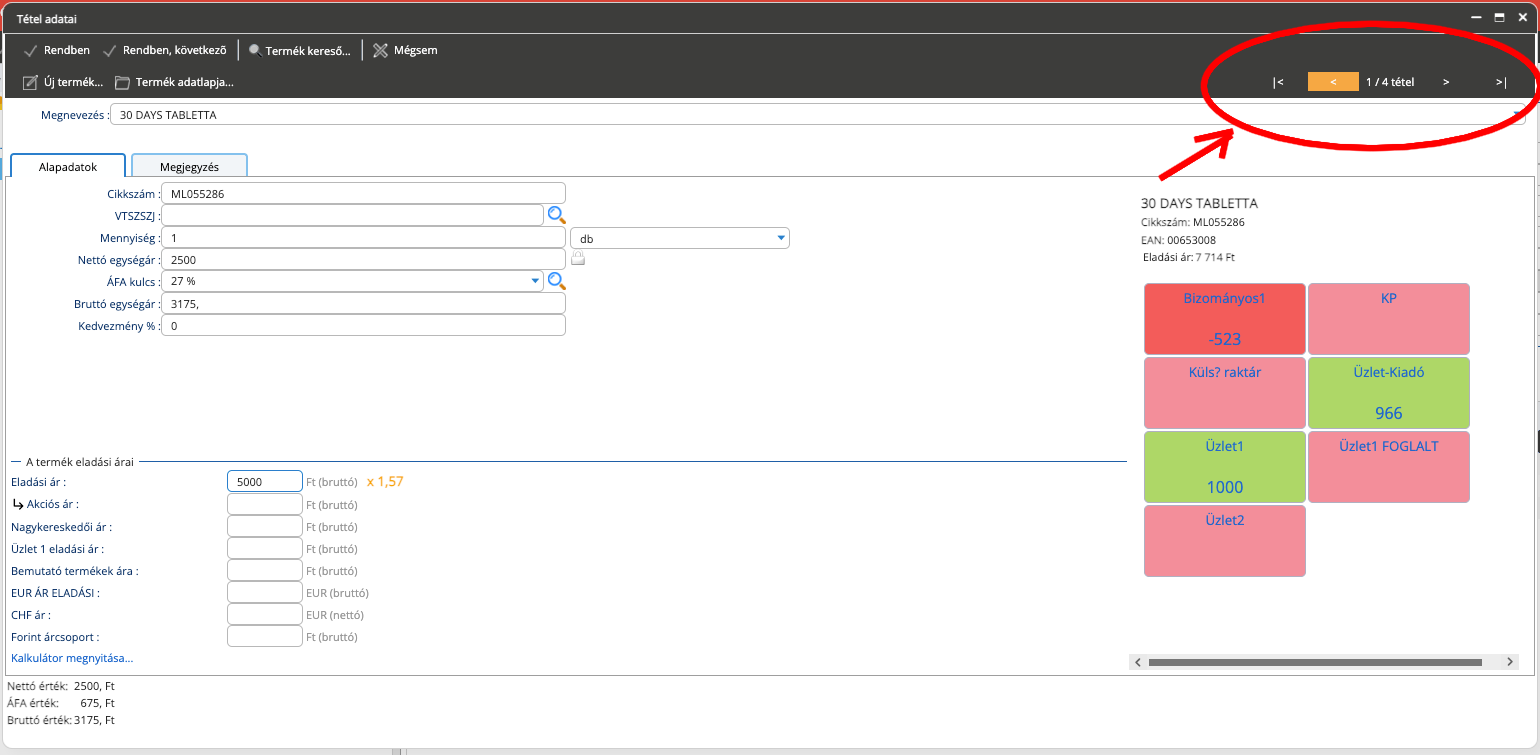
Task: Create new item via Új termék
Action: click(x=63, y=82)
